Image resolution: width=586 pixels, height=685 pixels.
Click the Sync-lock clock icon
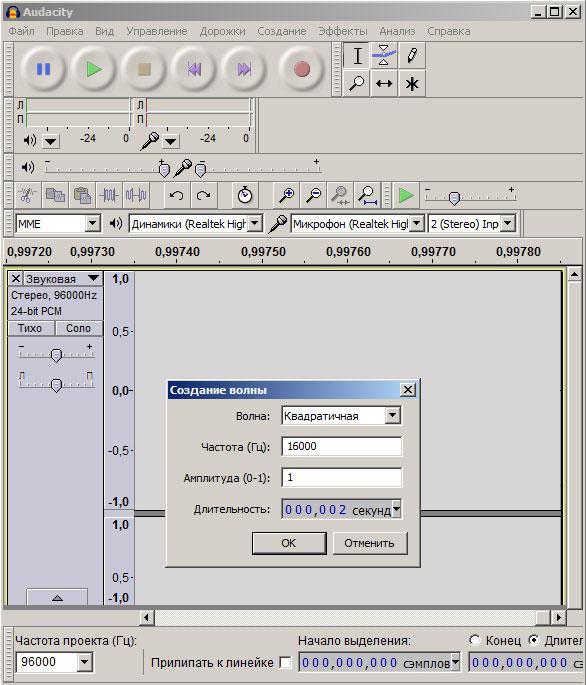245,195
